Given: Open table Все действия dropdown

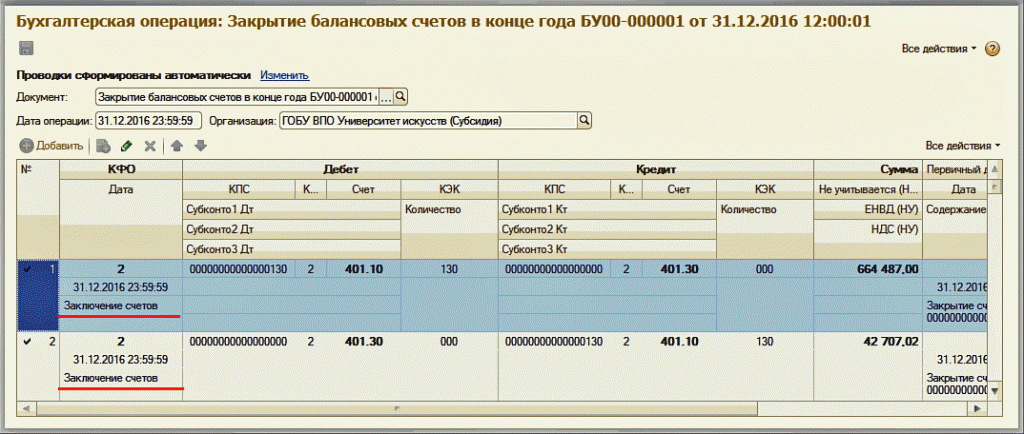Looking at the screenshot, I should (x=963, y=146).
